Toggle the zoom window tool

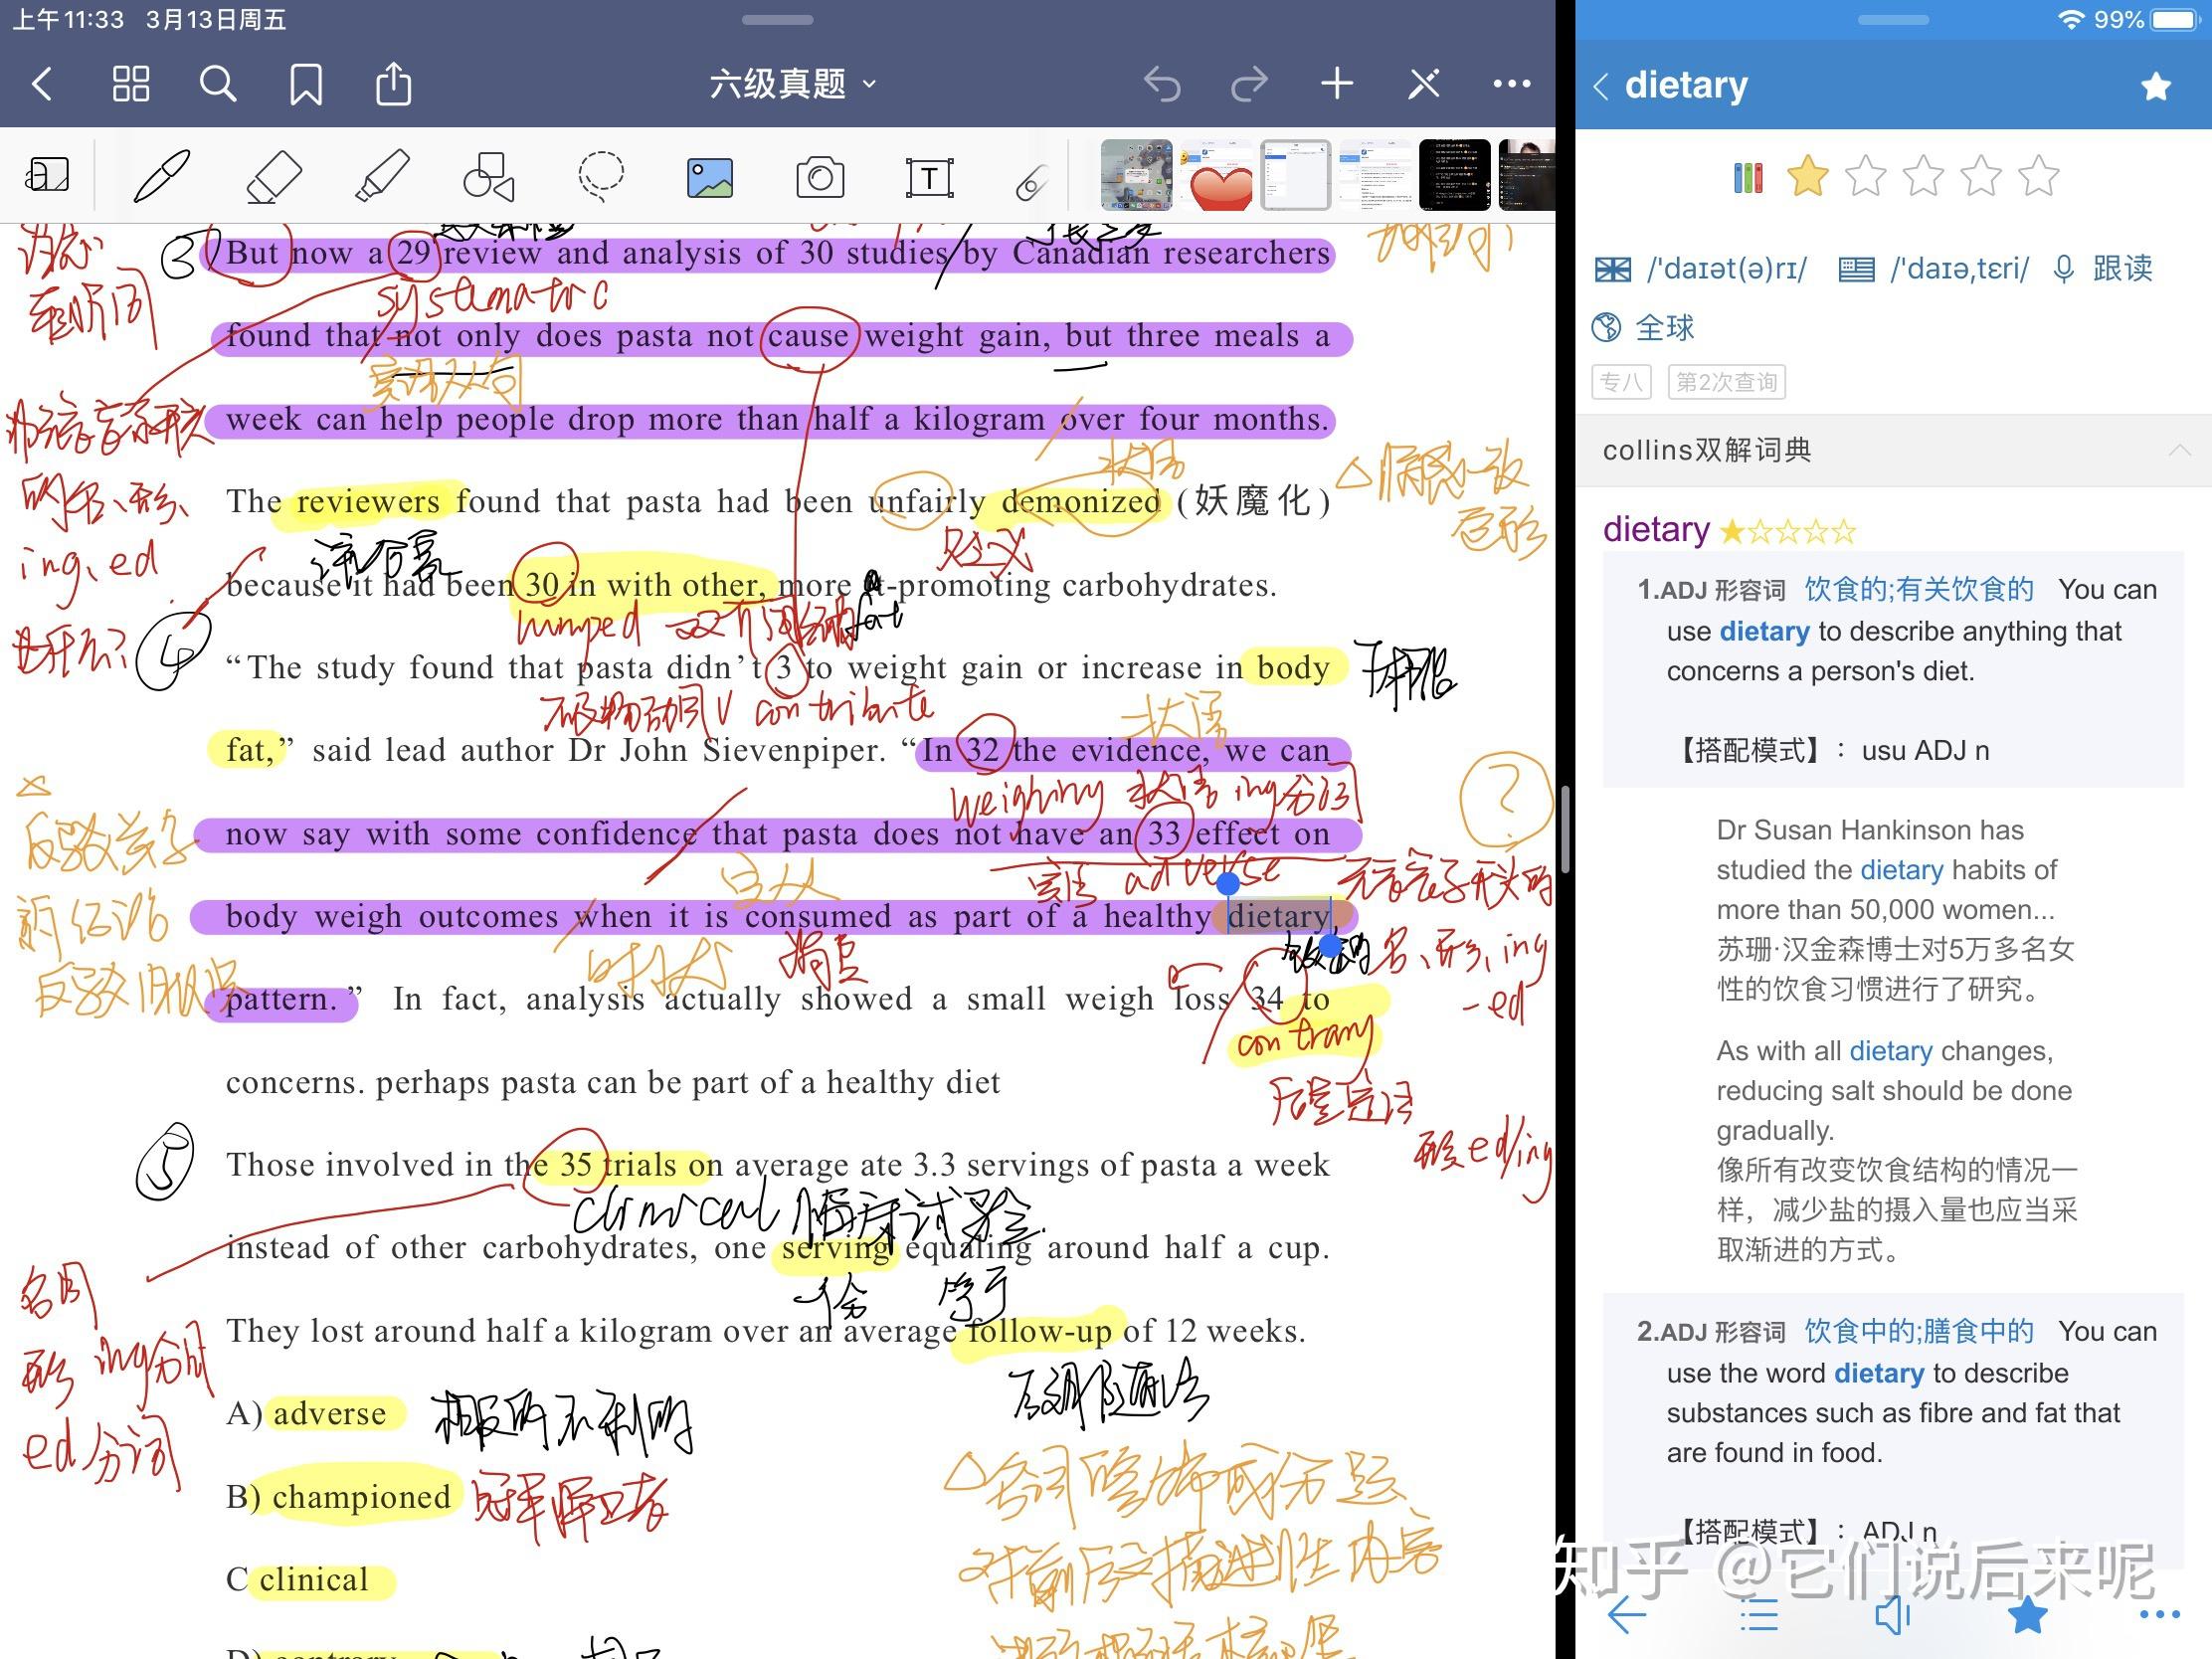pos(47,175)
